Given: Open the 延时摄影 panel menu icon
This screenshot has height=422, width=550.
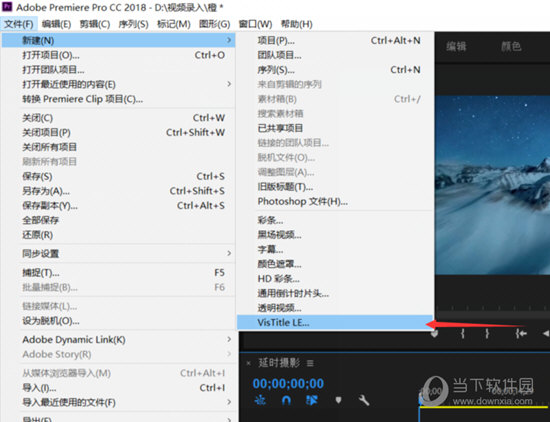Looking at the screenshot, I should click(310, 363).
